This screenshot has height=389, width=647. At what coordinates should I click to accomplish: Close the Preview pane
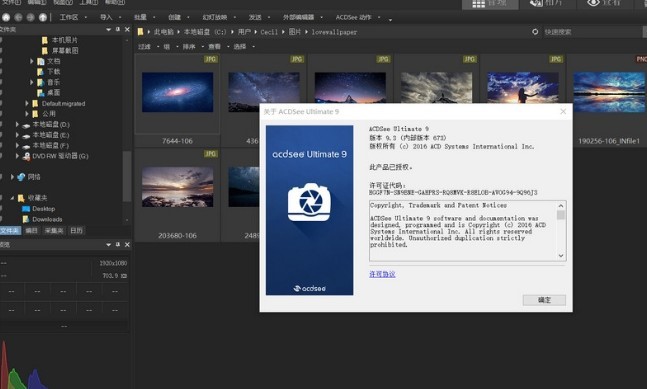(x=127, y=245)
